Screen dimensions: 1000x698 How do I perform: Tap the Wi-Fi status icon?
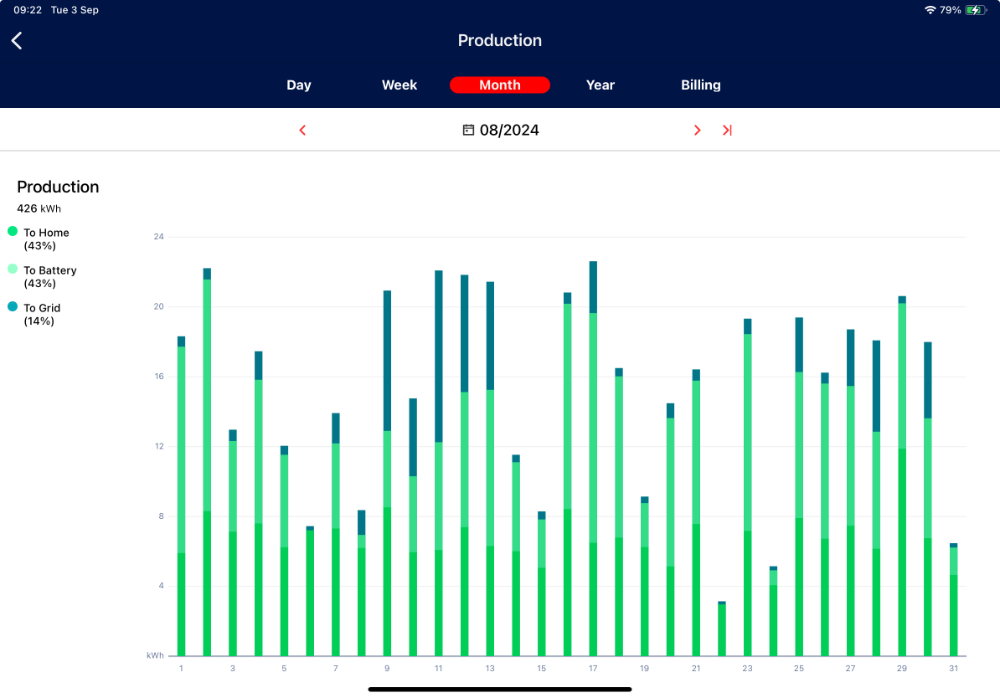click(x=930, y=10)
